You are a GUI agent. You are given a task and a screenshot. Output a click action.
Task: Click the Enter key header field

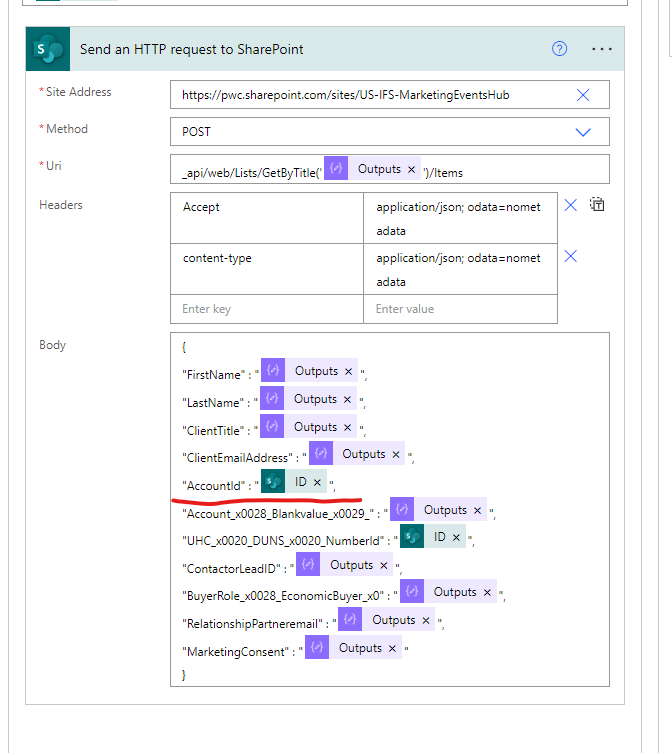click(267, 309)
